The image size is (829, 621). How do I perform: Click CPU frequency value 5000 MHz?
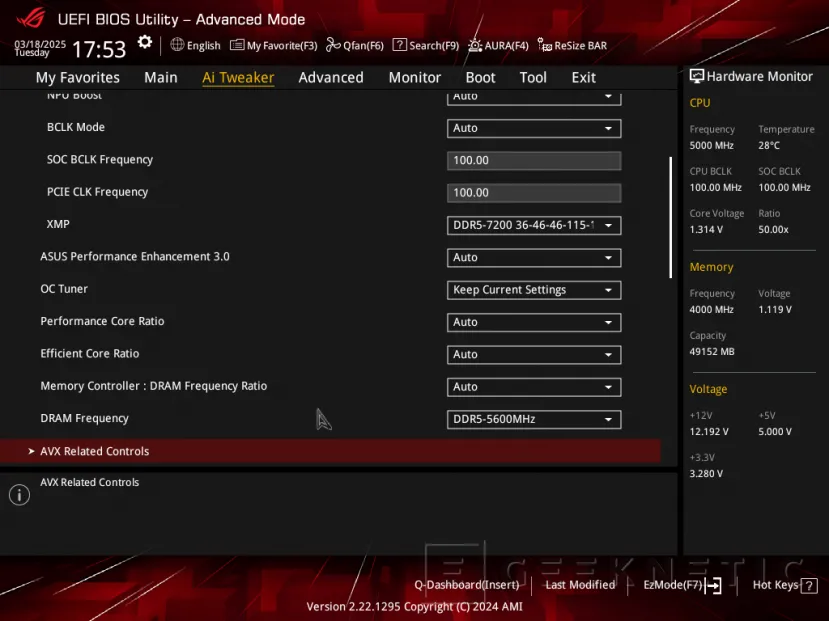[x=711, y=145]
